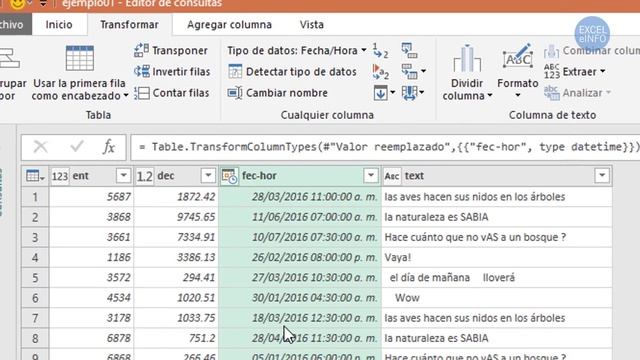
Task: Expand Usar la primera fila dropdown arrow
Action: coord(126,96)
